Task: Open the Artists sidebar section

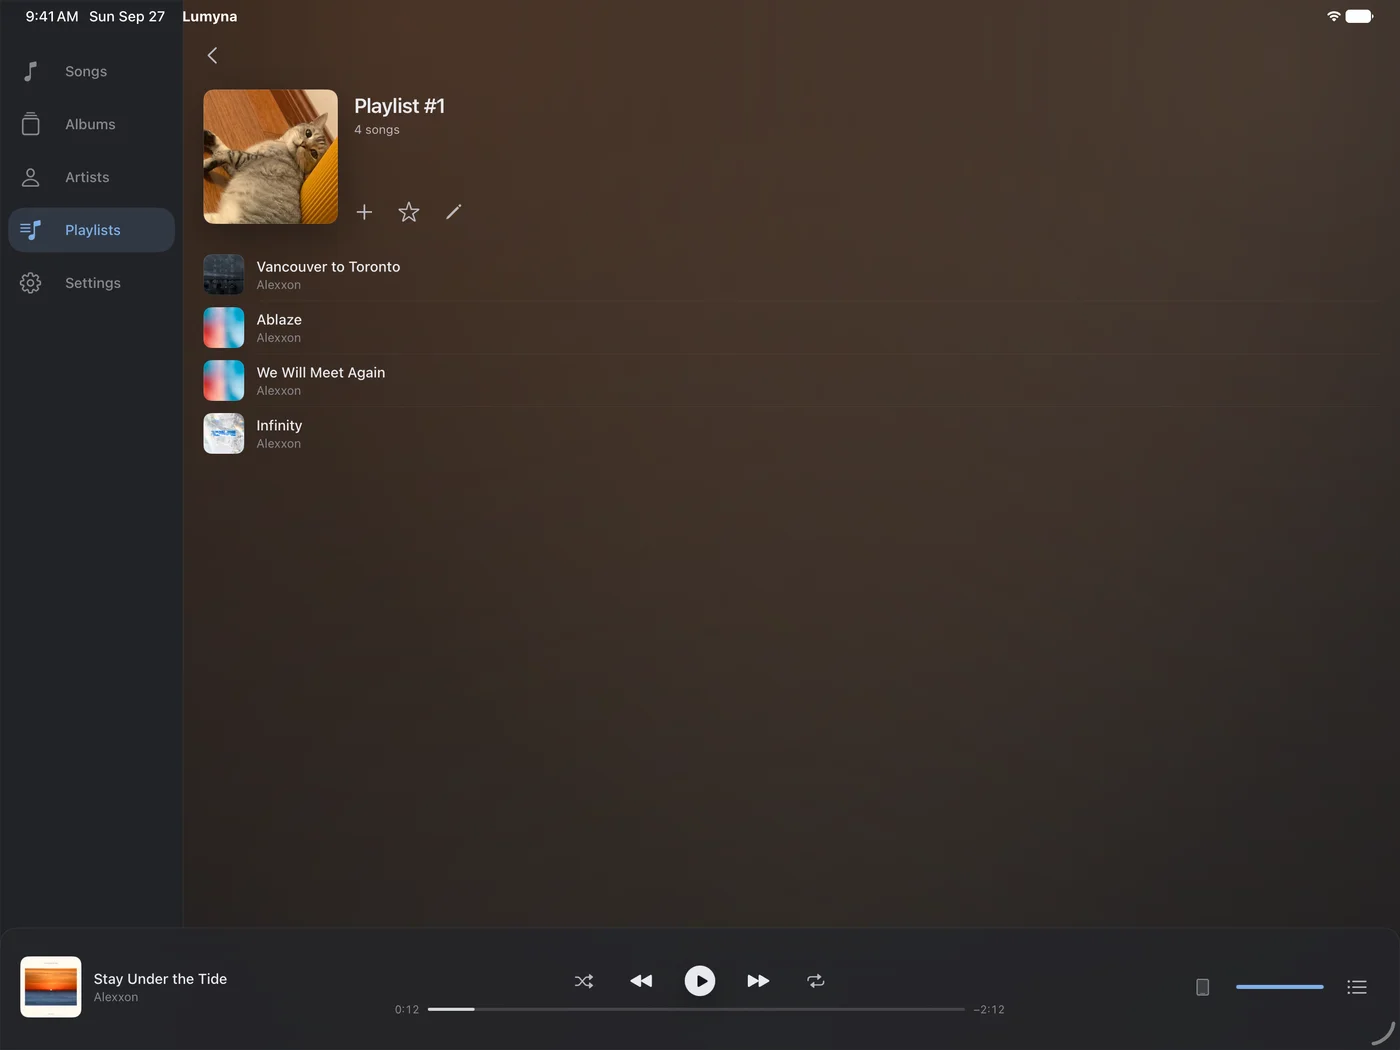Action: point(91,177)
